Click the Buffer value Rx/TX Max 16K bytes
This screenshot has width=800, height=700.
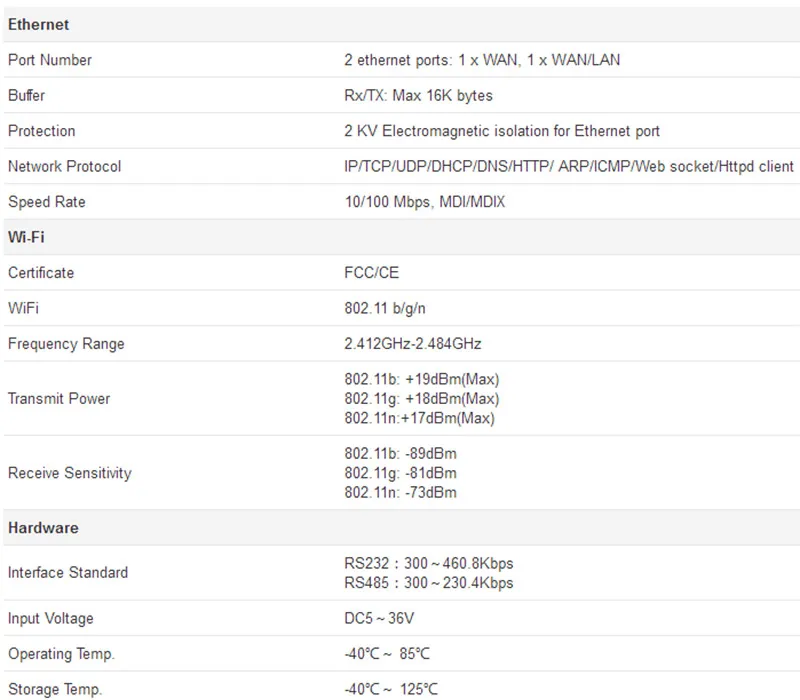(418, 96)
